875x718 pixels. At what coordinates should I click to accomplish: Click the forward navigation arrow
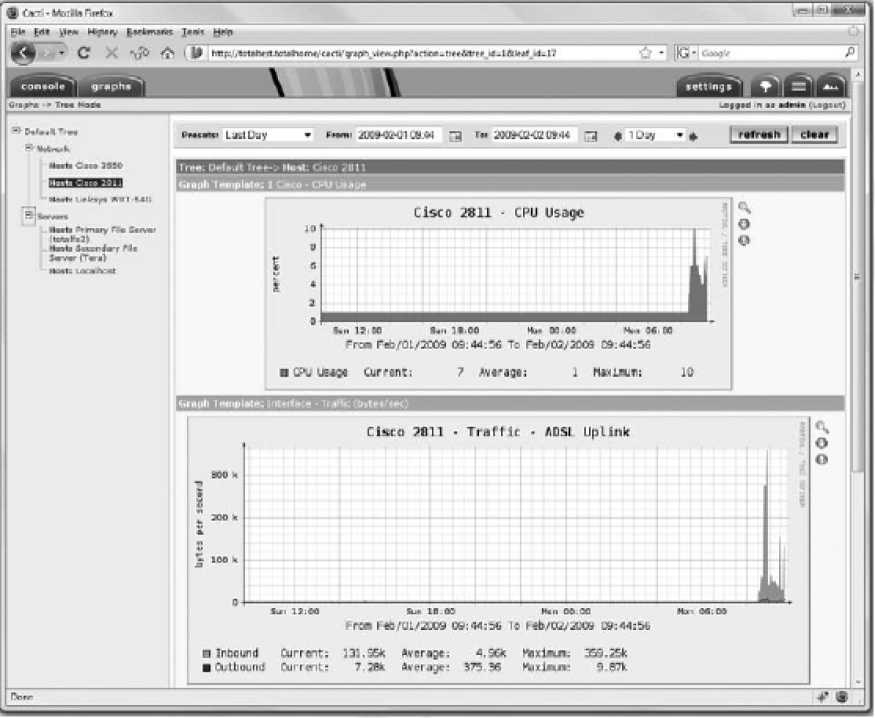click(48, 53)
